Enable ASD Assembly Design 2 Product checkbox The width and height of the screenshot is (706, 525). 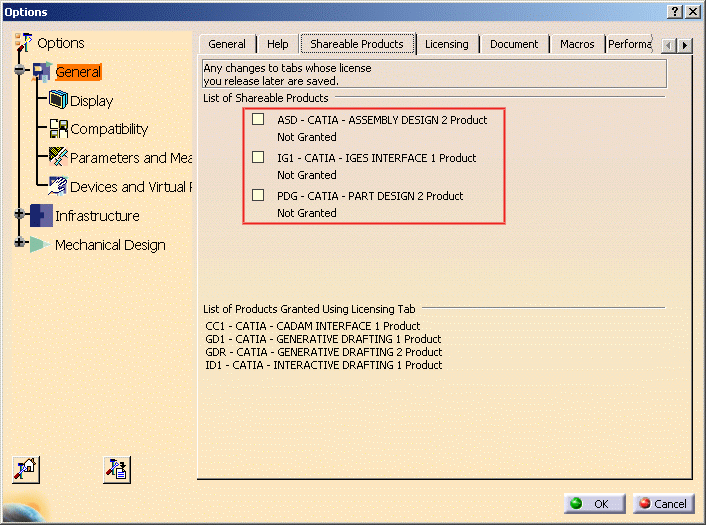tap(258, 119)
